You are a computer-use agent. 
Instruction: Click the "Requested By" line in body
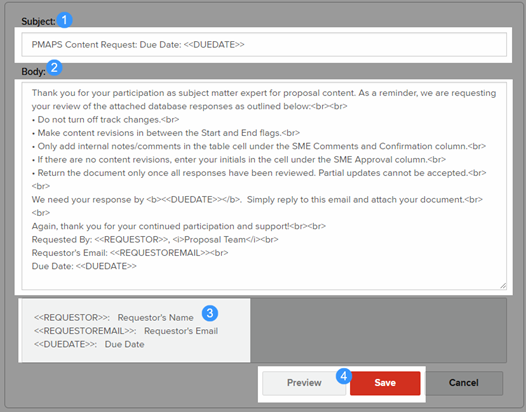pos(155,240)
